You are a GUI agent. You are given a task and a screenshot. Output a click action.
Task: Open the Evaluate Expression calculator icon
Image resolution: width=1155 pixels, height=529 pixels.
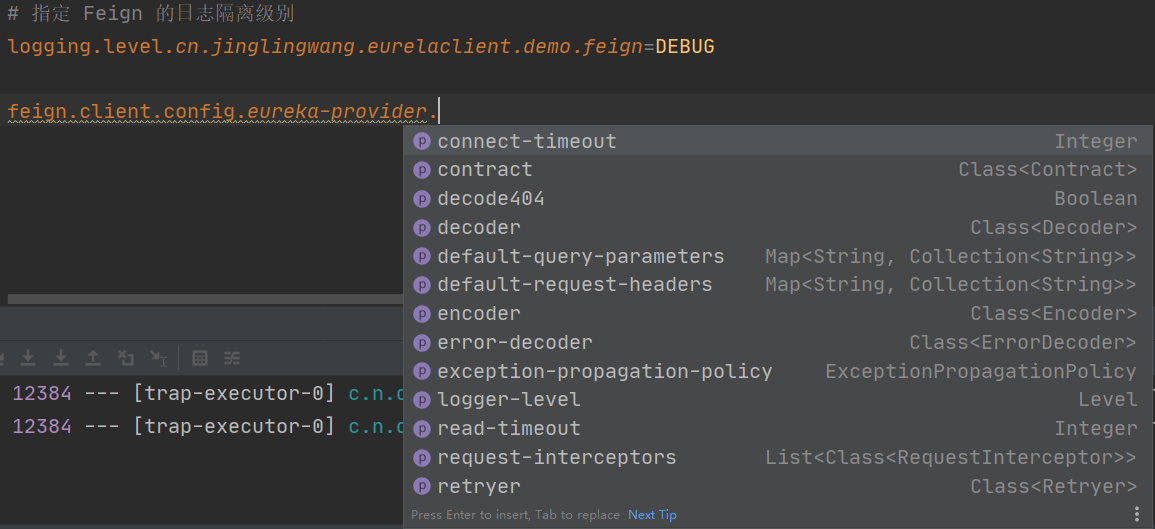click(x=200, y=358)
